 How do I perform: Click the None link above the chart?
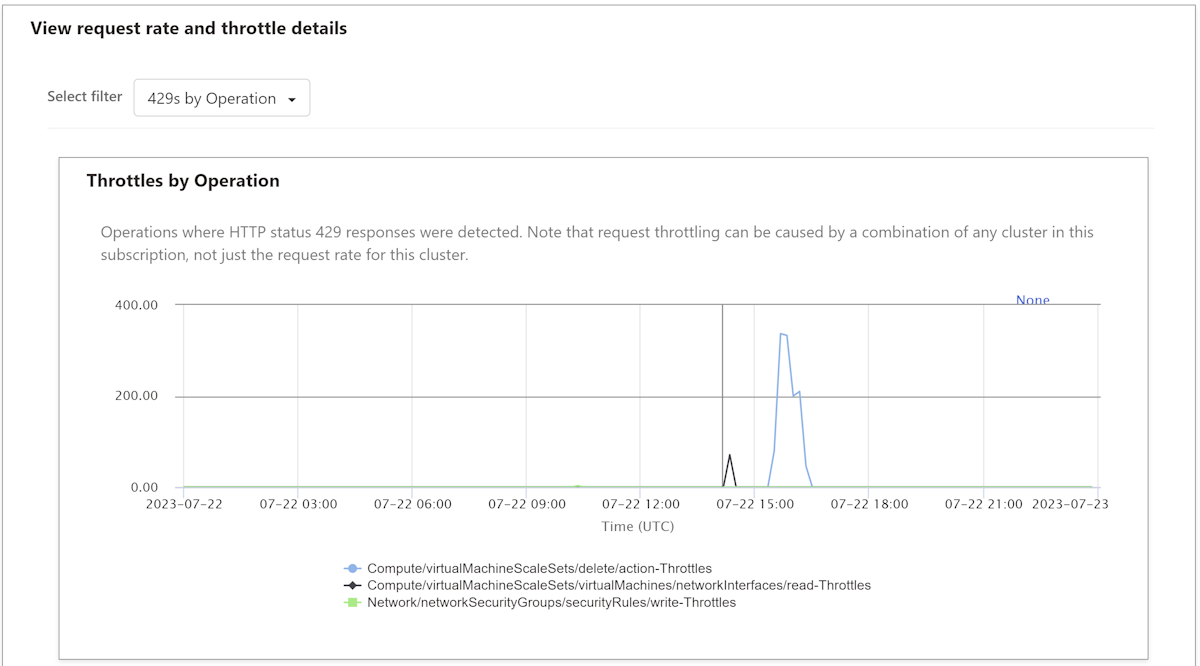(1032, 300)
